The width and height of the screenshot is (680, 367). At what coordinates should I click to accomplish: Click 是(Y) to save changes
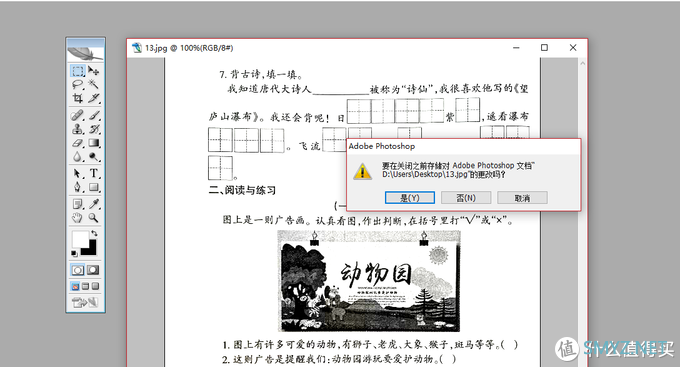click(410, 198)
